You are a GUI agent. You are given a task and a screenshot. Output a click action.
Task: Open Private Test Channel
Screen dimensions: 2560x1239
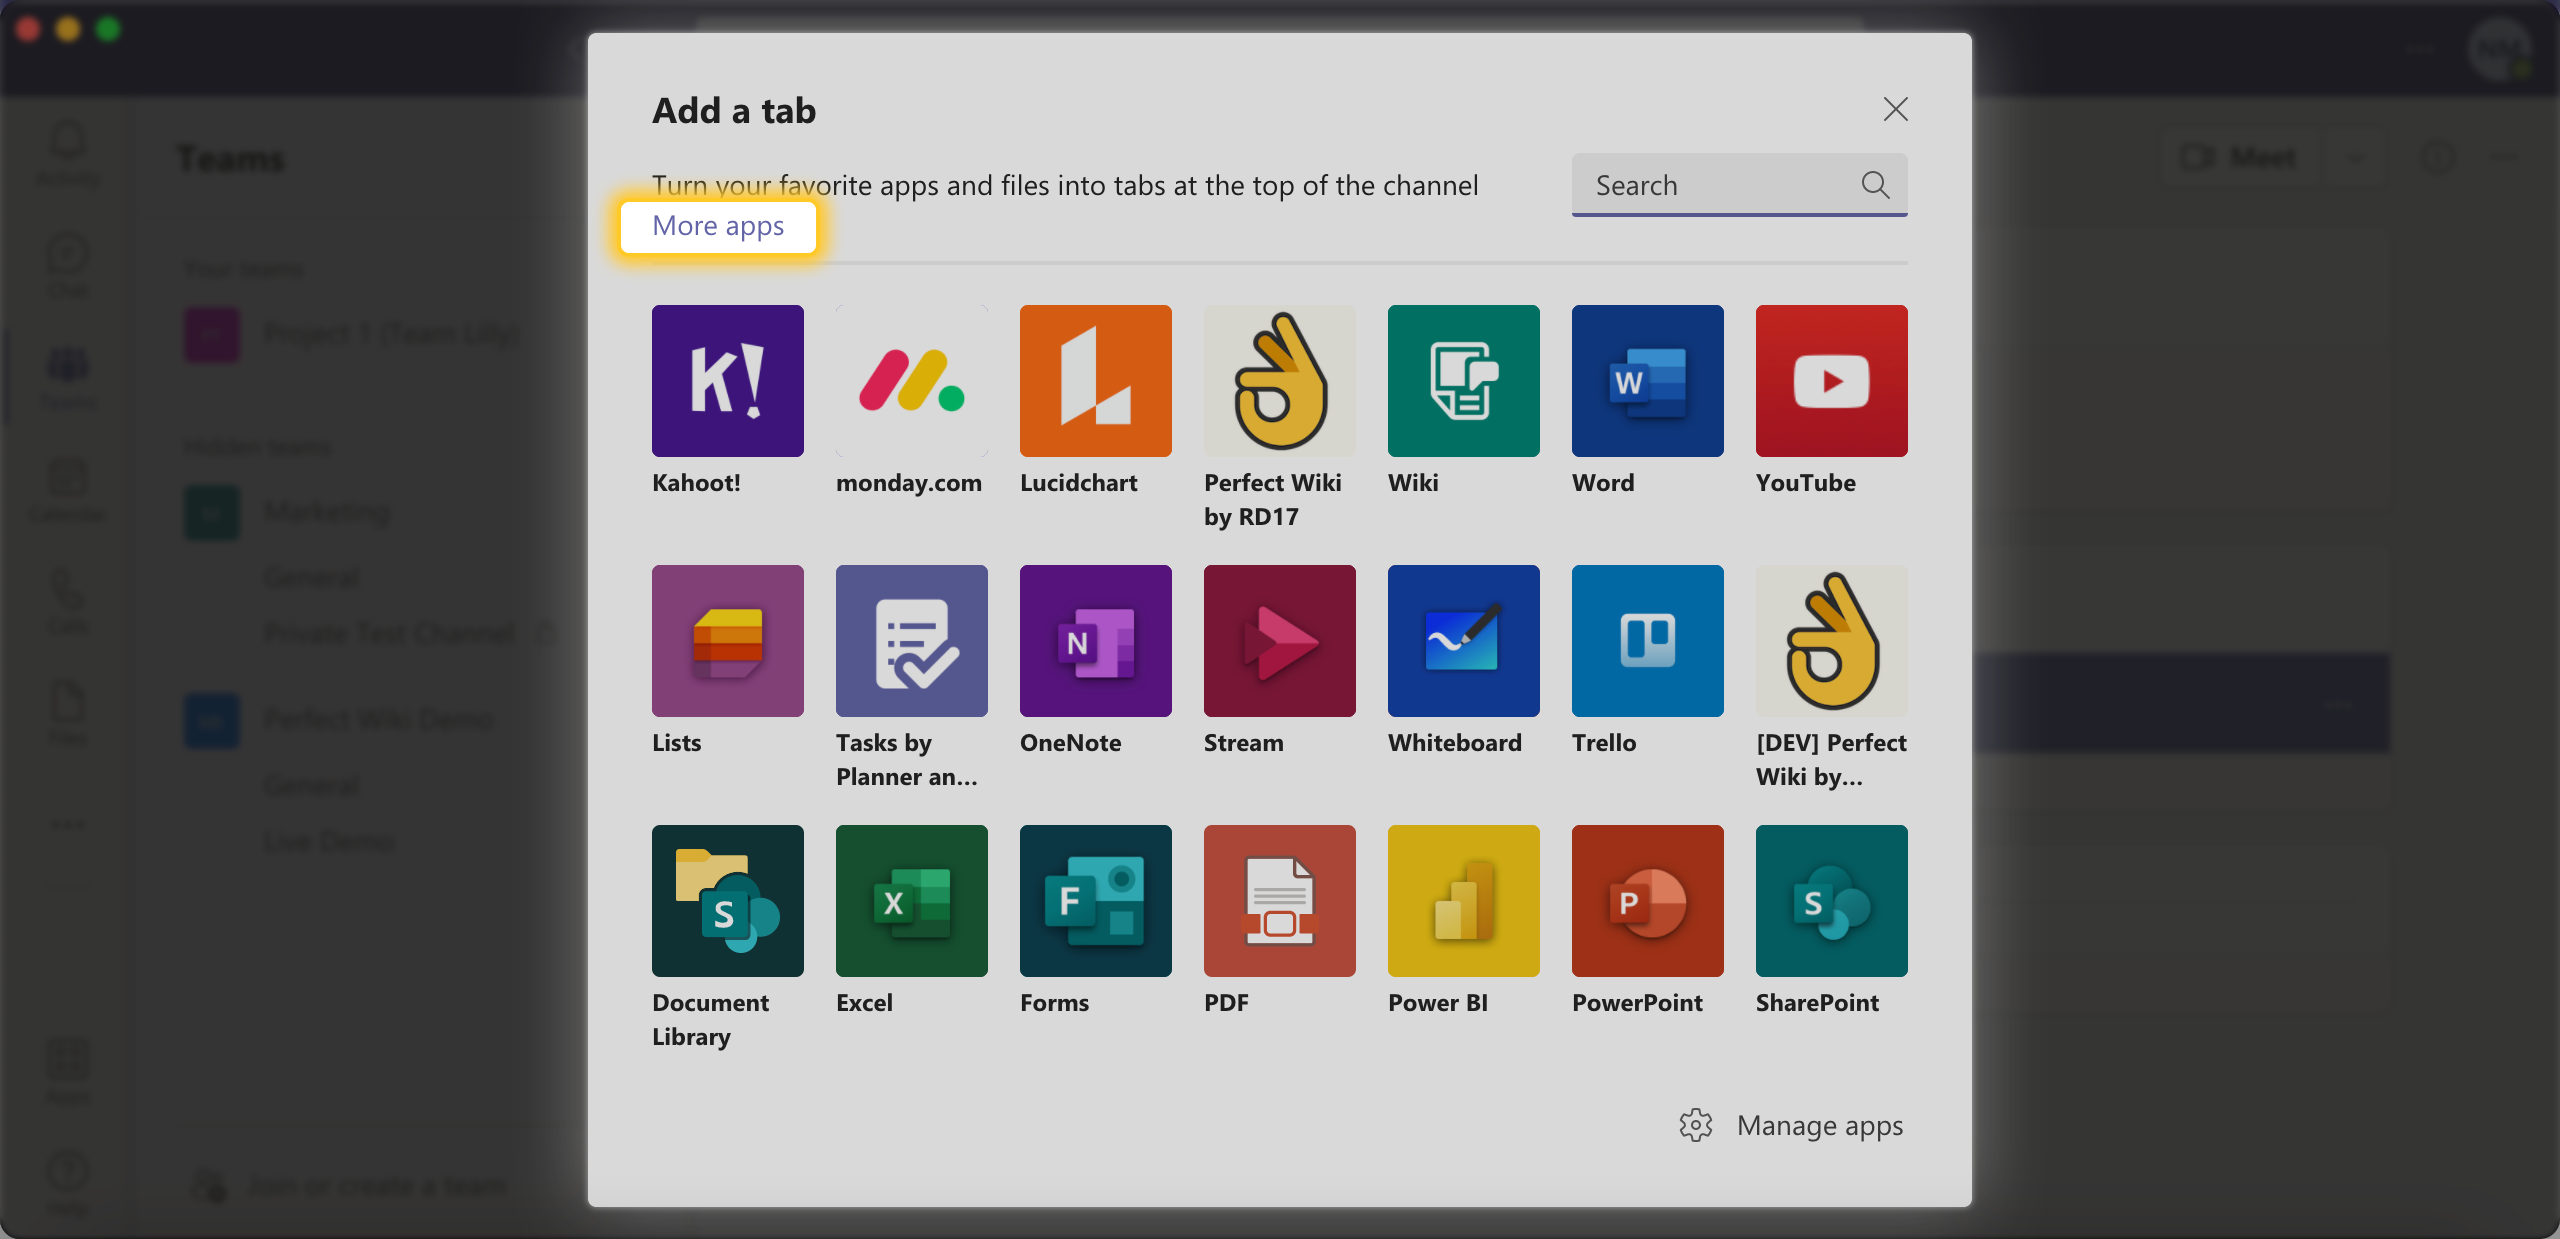coord(390,633)
